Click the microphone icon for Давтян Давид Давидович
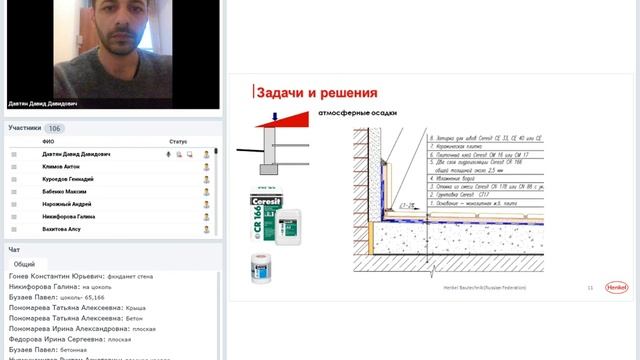Viewport: 640px width, 360px height. point(168,154)
